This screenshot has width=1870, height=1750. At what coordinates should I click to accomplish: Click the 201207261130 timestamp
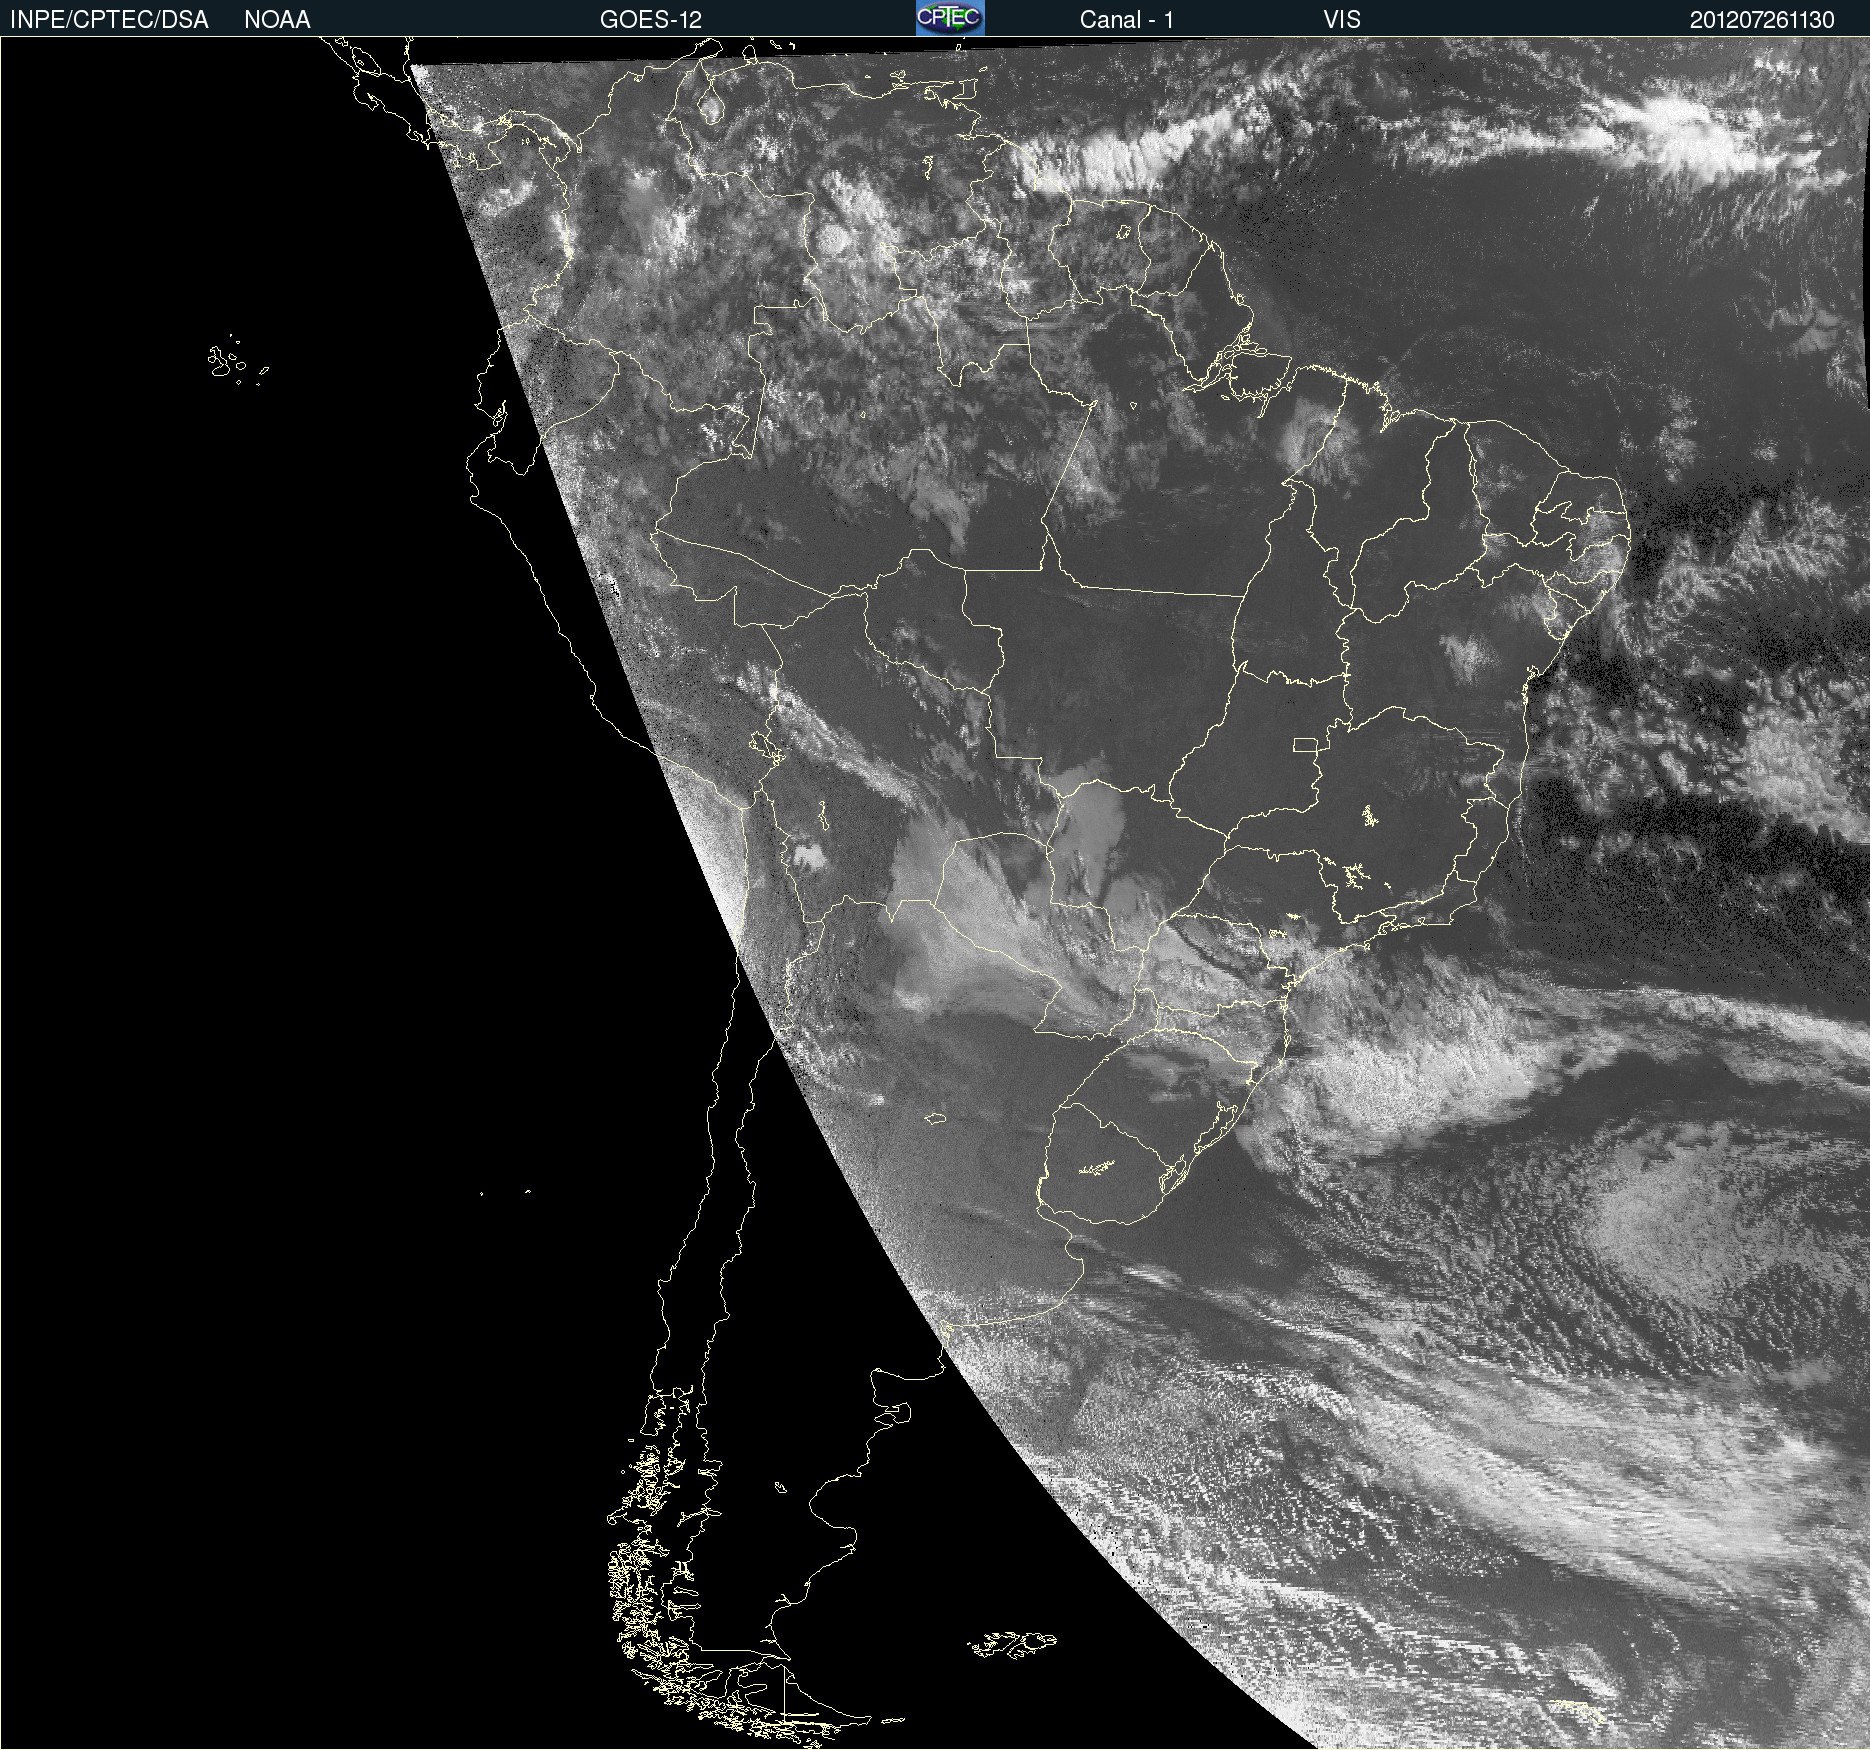[x=1762, y=20]
